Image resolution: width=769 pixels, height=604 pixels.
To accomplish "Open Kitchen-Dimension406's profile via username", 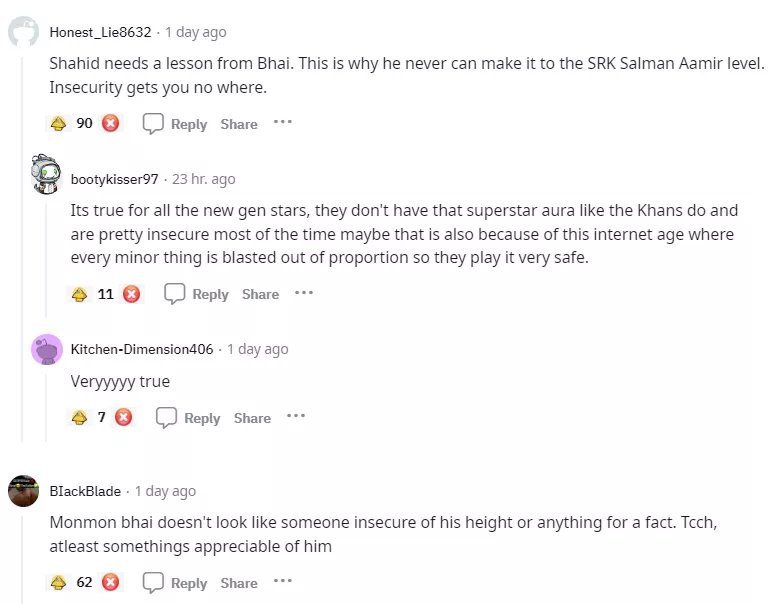I will point(142,349).
